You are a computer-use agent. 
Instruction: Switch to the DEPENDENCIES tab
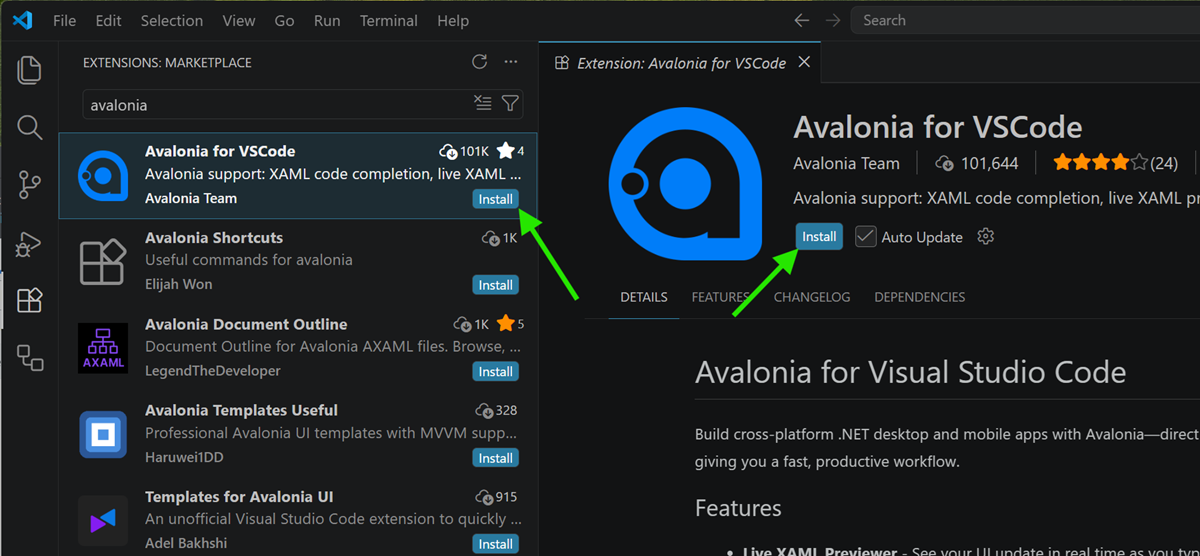tap(920, 297)
